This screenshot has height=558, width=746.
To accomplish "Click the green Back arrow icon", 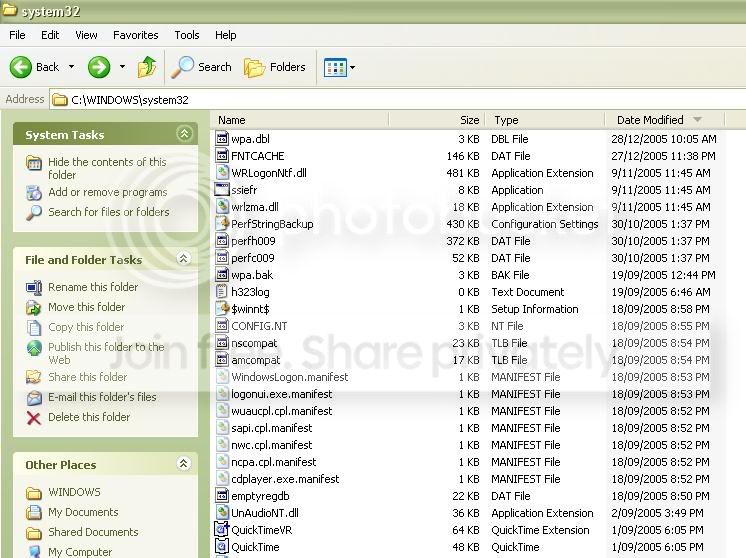I will point(20,67).
